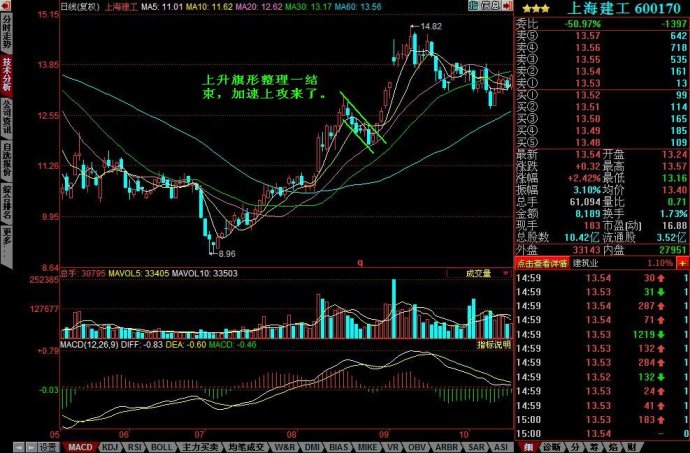Click 指标说明 indicator explanation link
The height and width of the screenshot is (453, 690).
494,345
